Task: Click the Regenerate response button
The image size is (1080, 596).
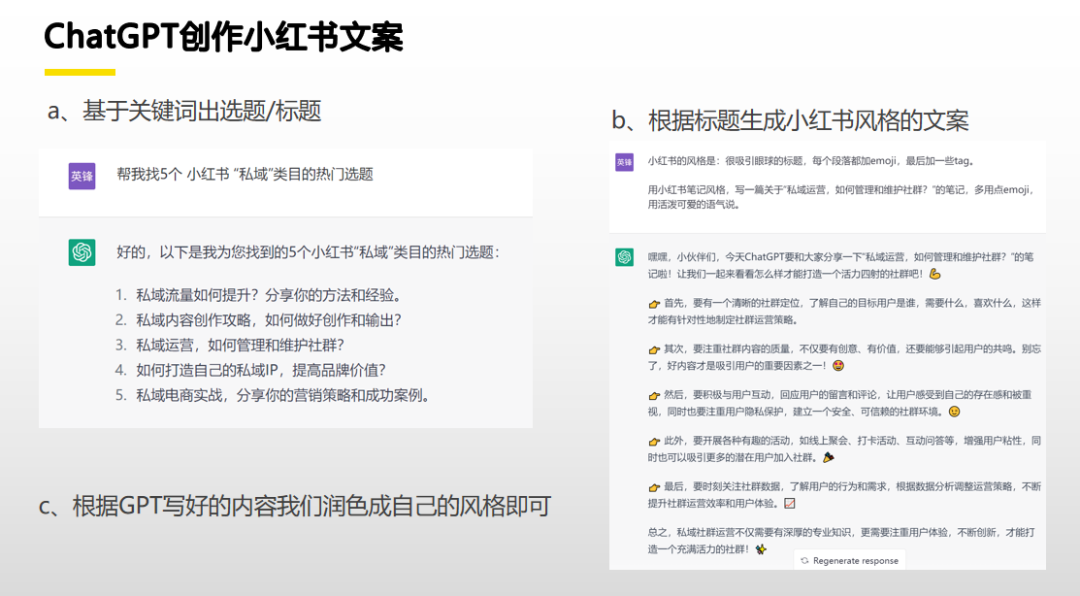Action: click(849, 560)
